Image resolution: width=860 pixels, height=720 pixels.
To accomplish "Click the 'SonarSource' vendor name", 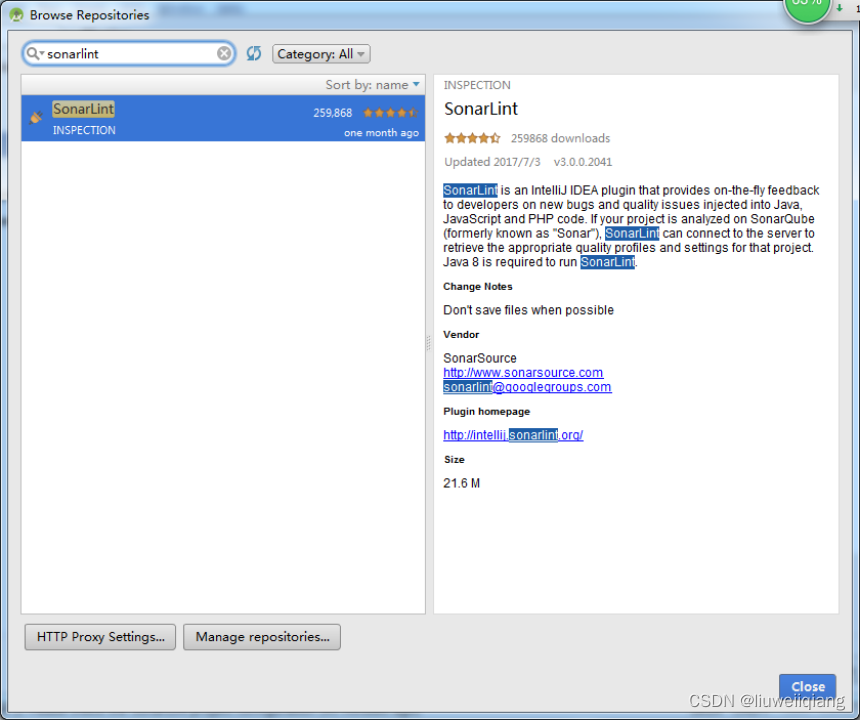I will tap(479, 358).
